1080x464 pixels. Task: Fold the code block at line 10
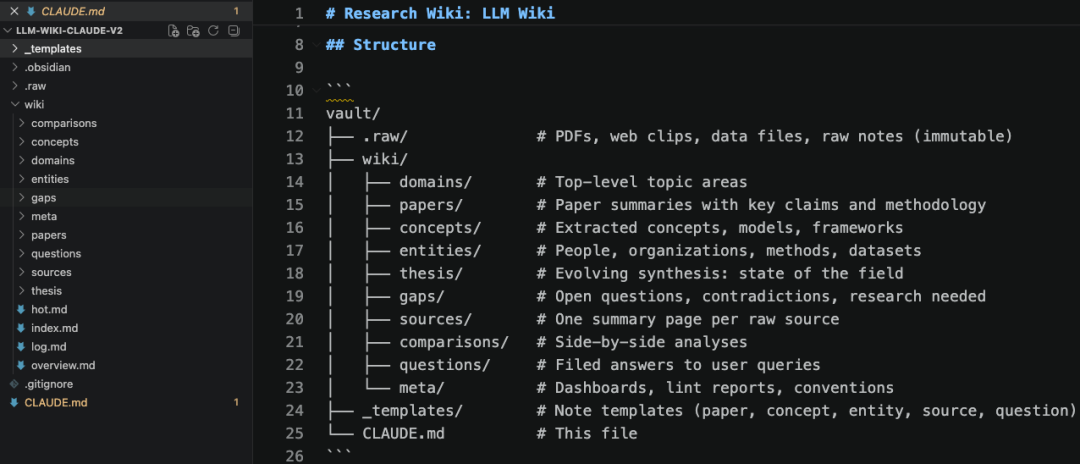pos(316,90)
